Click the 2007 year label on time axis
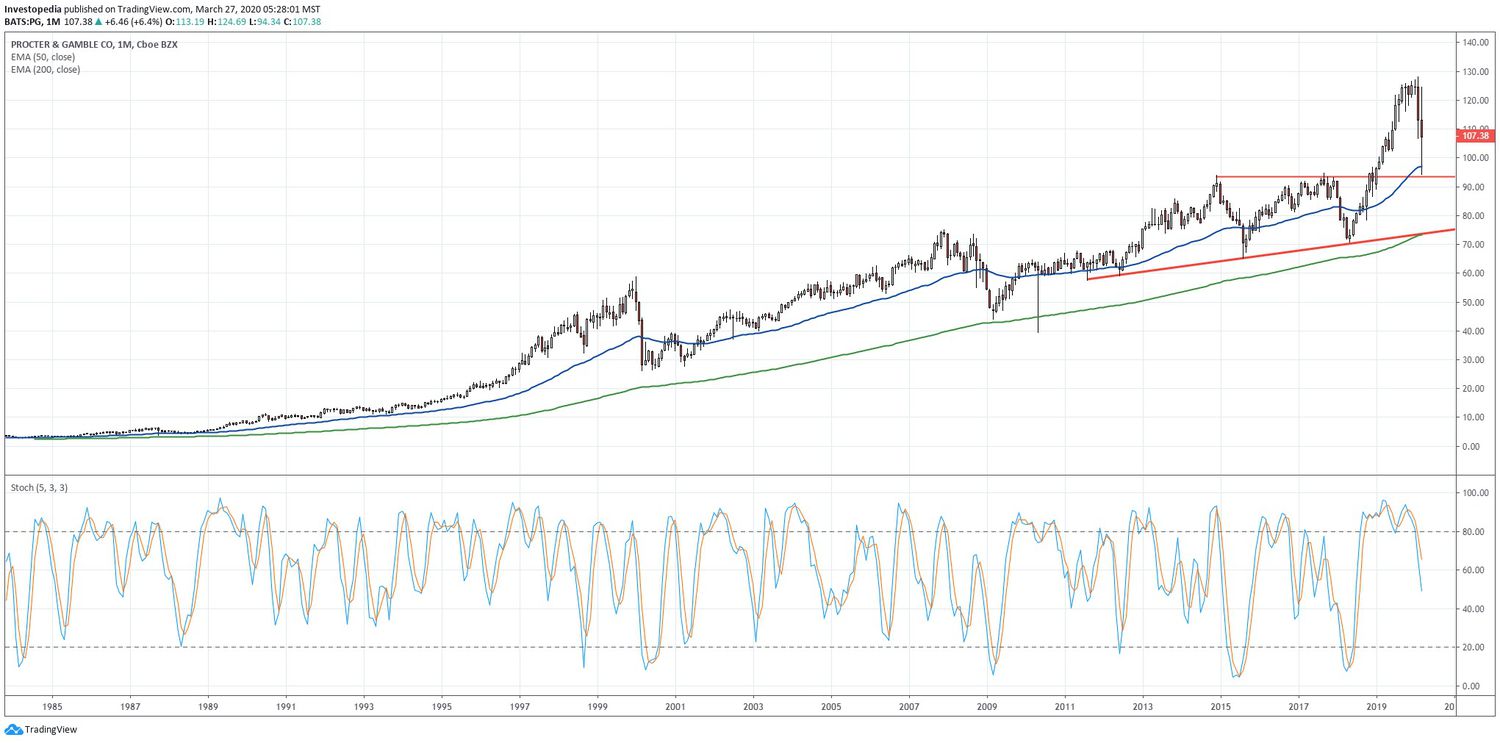Screen dimensions: 1500x743 click(x=909, y=707)
